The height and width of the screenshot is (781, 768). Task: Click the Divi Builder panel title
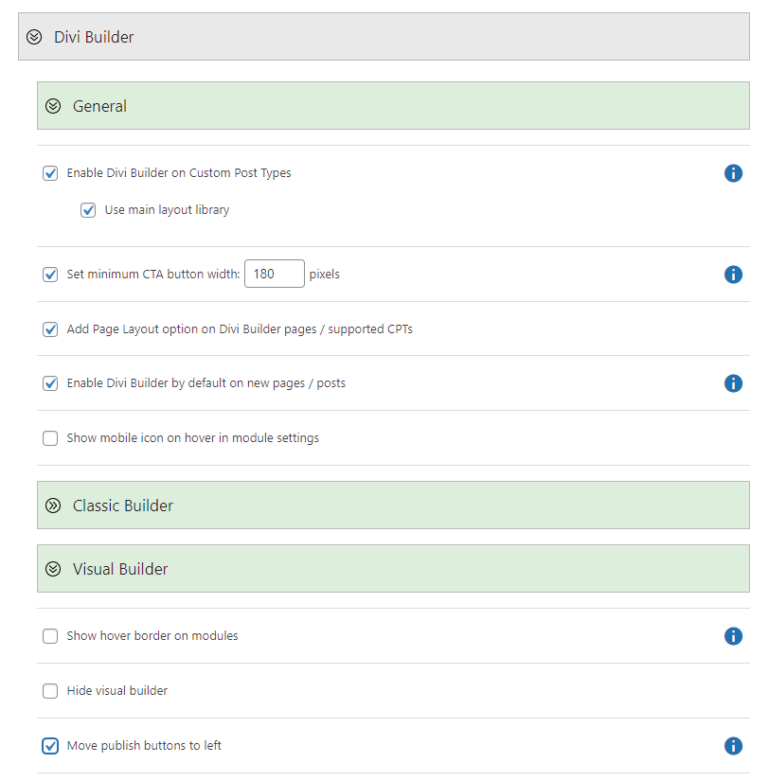point(94,37)
